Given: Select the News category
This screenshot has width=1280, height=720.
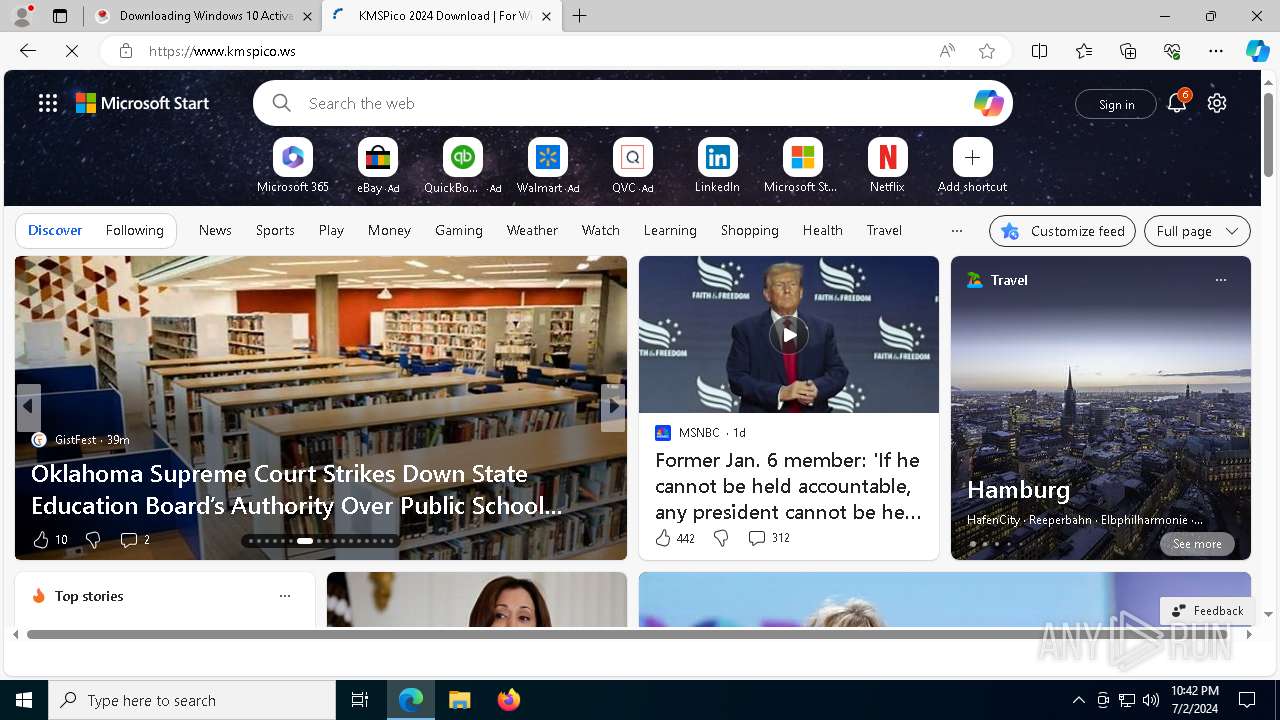Looking at the screenshot, I should click(215, 230).
